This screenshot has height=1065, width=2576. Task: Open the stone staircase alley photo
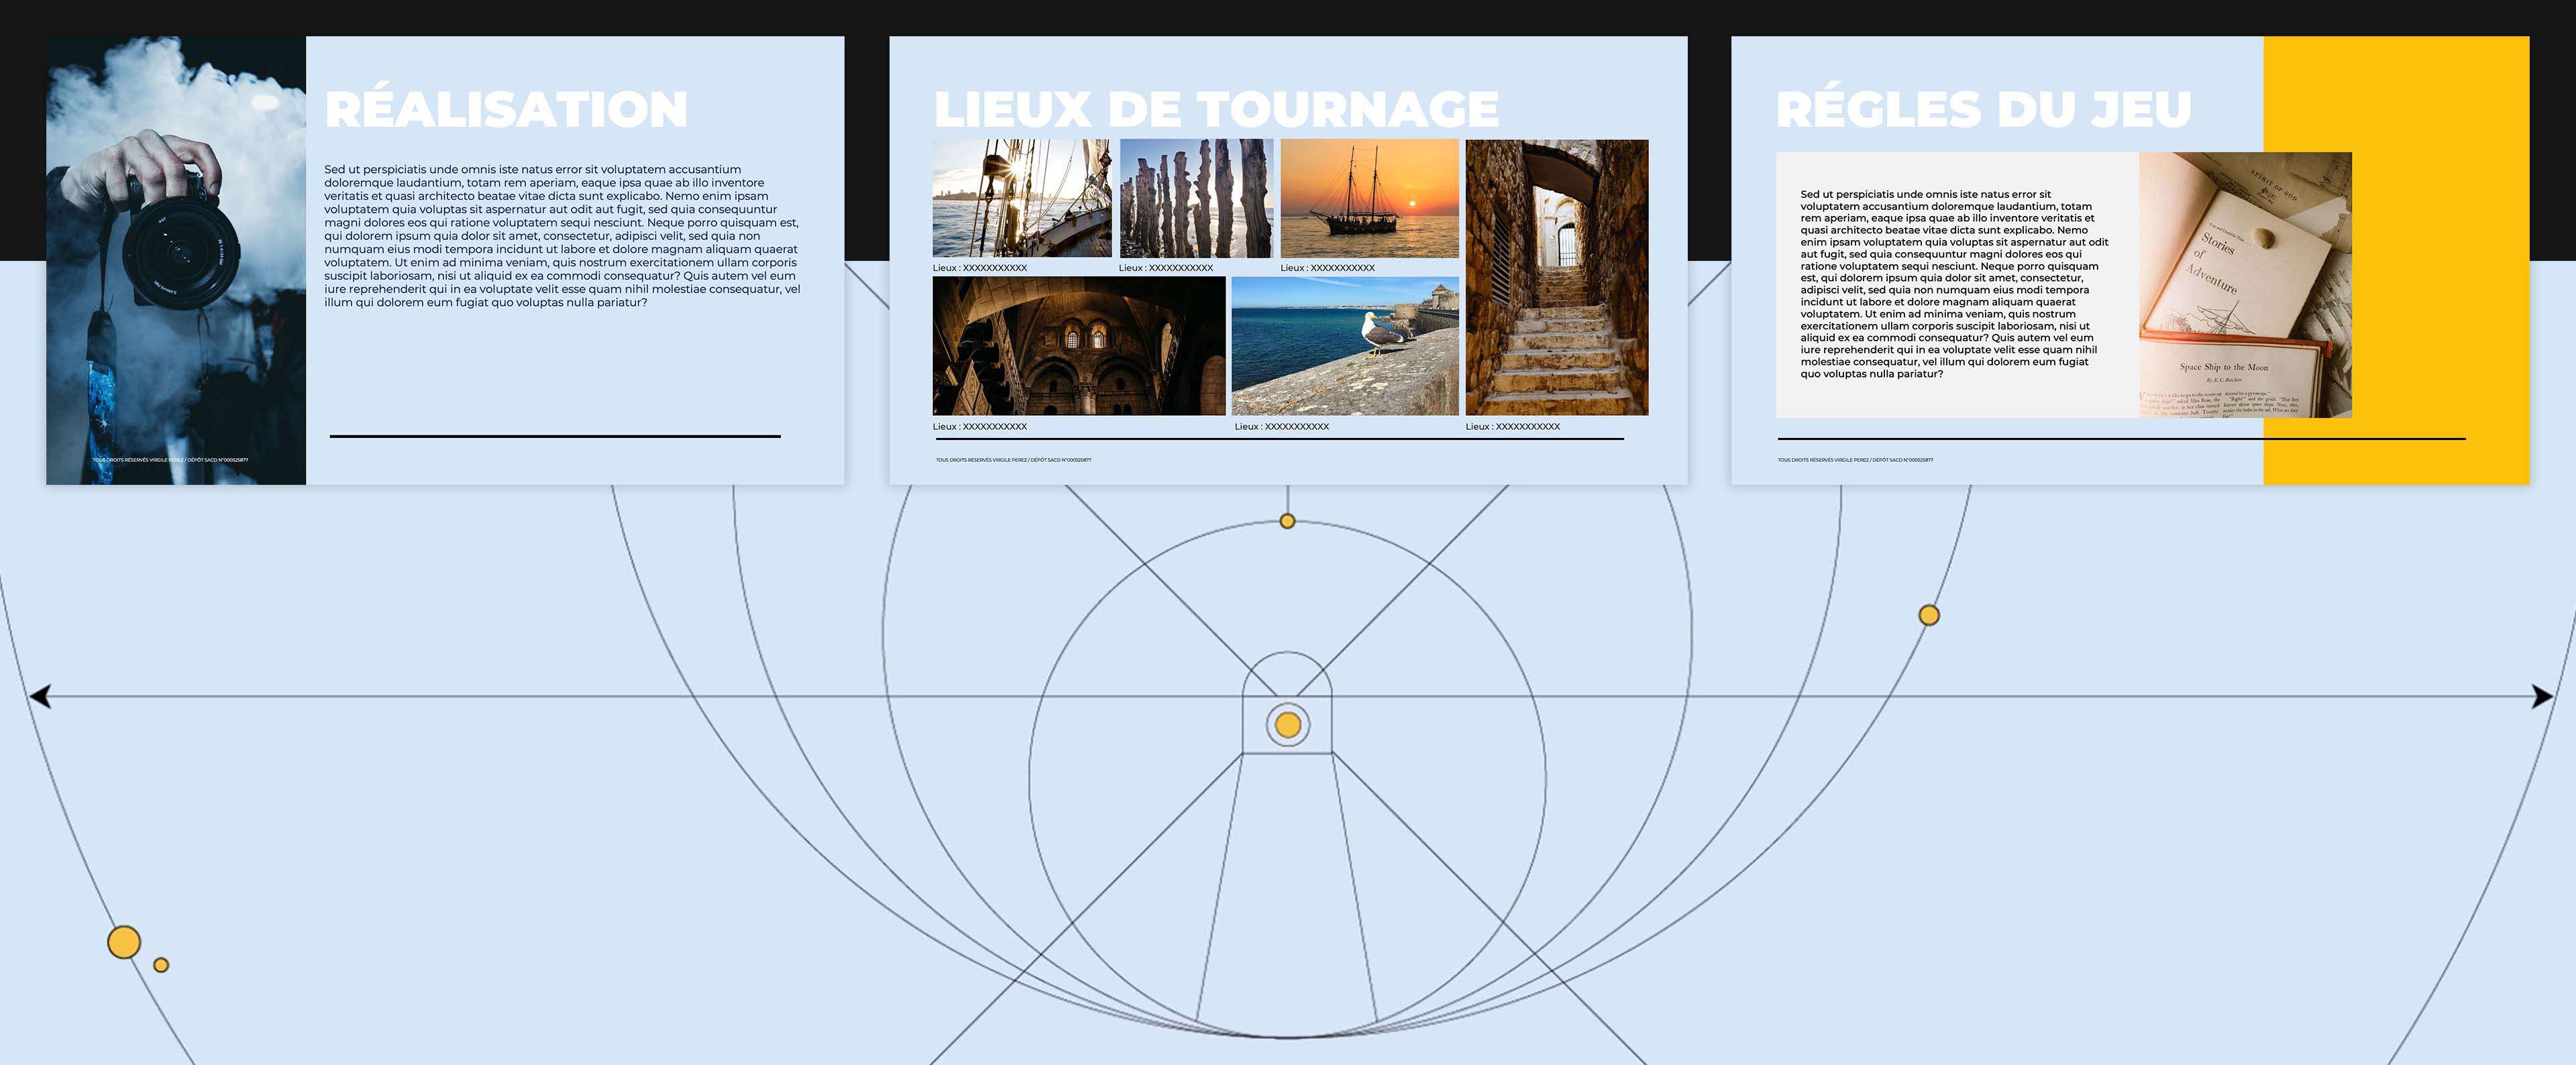point(1556,277)
